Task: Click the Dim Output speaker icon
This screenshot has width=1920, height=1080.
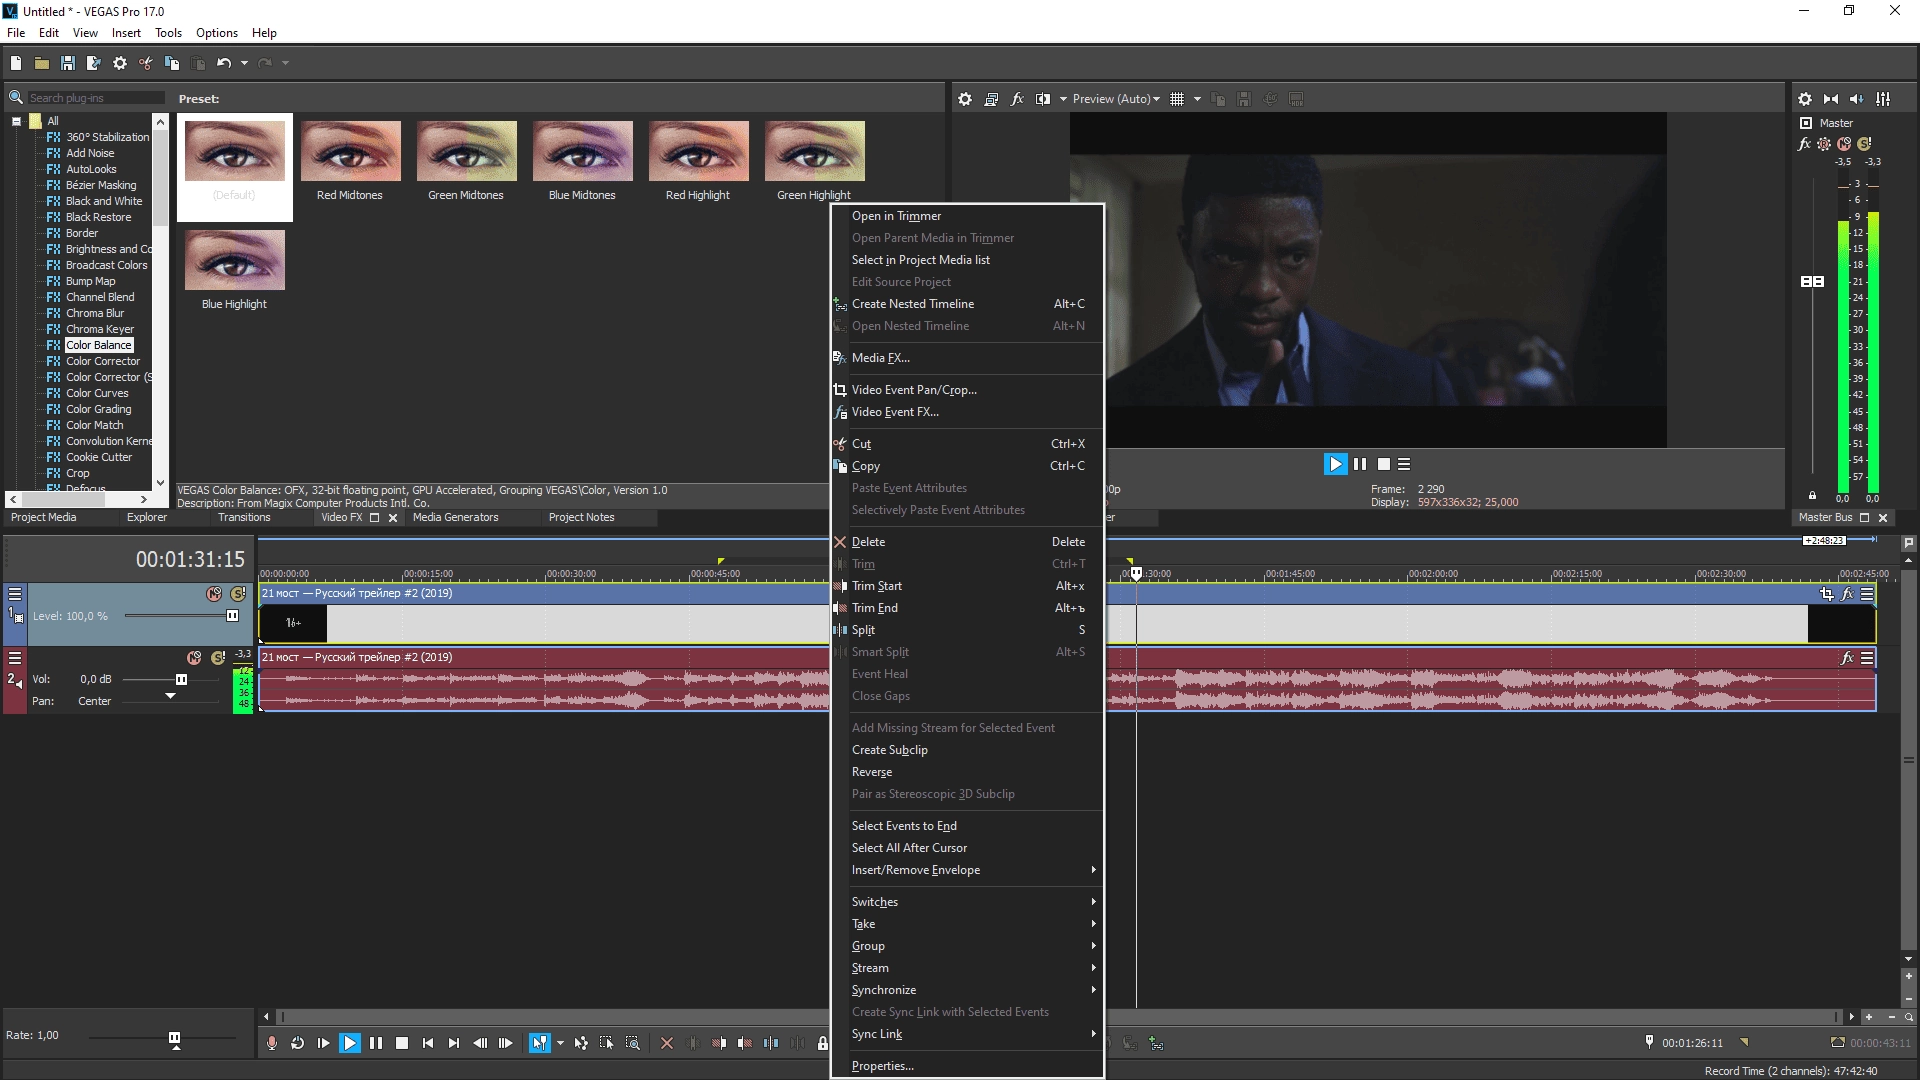Action: pos(1857,99)
